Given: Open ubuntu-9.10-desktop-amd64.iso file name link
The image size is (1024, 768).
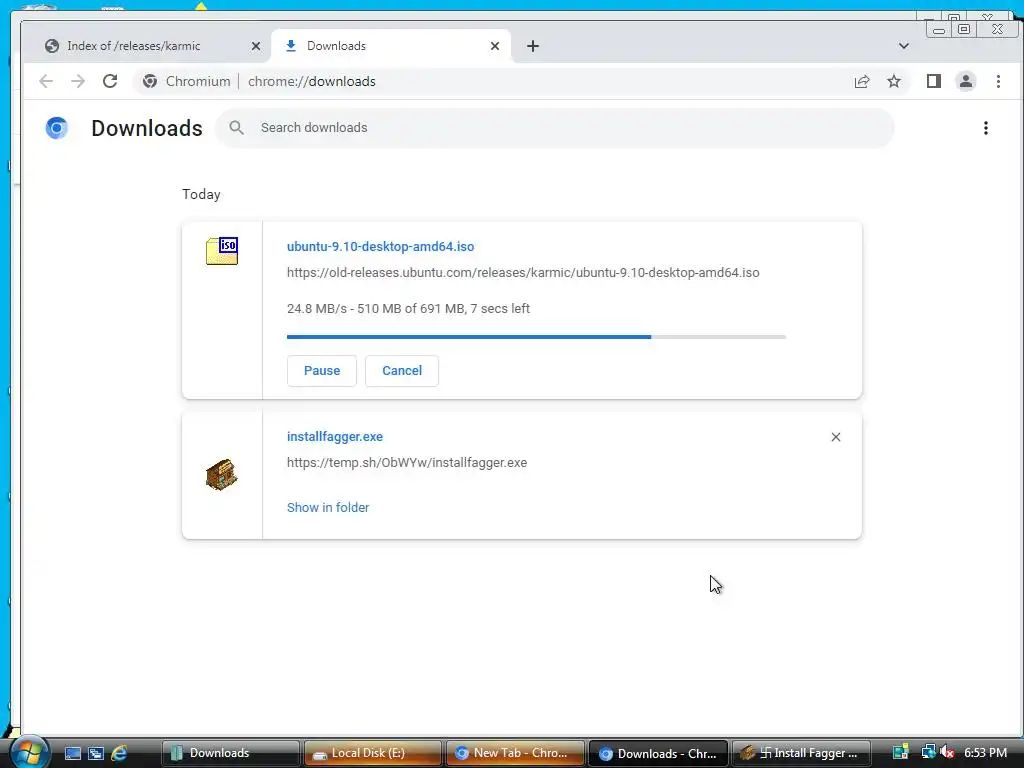Looking at the screenshot, I should 380,247.
